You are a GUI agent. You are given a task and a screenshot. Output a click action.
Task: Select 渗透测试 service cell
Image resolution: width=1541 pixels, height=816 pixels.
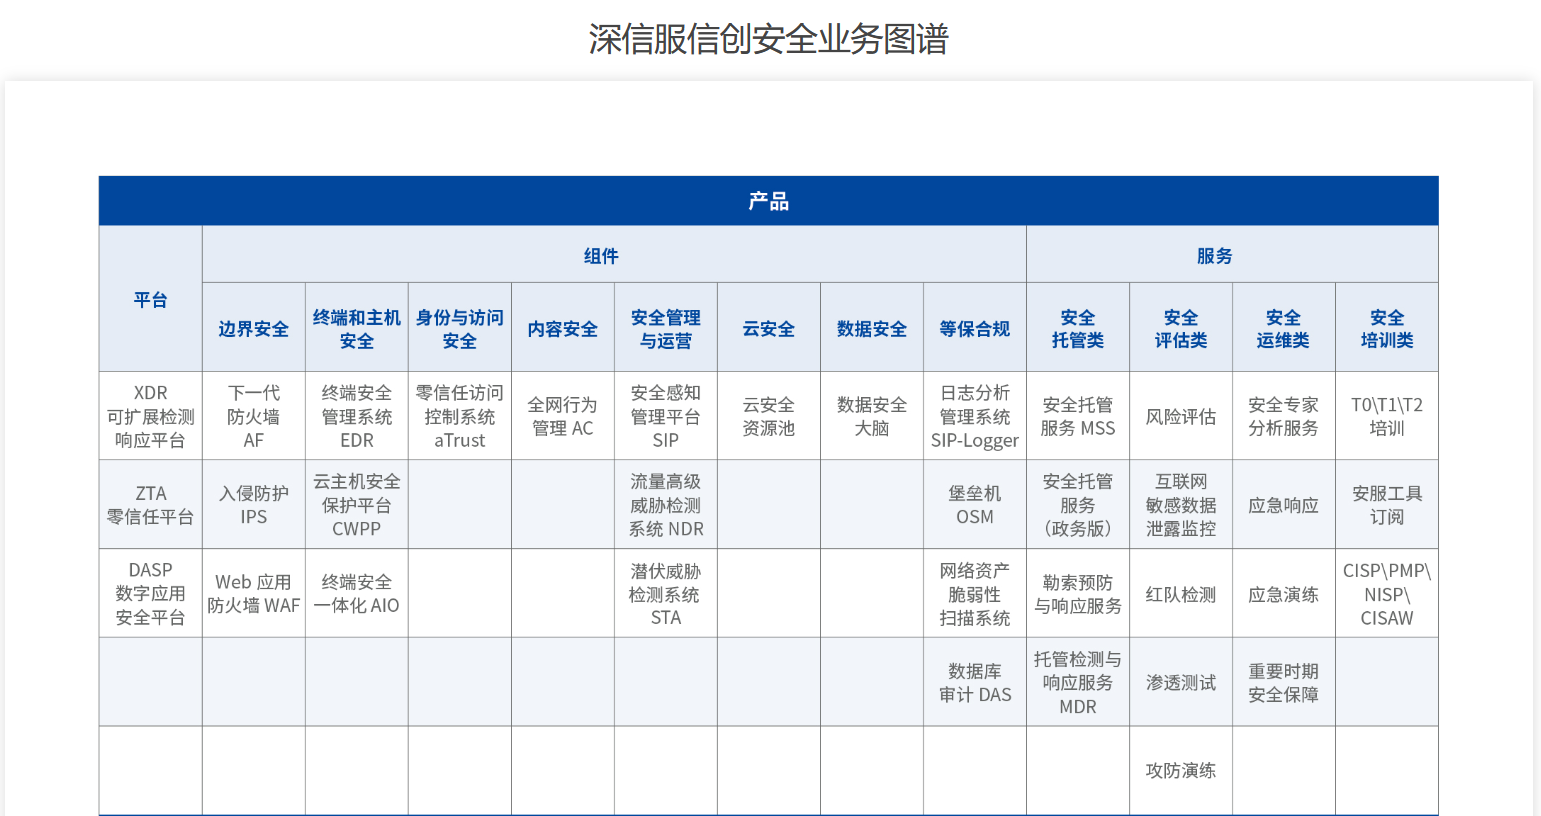1180,683
